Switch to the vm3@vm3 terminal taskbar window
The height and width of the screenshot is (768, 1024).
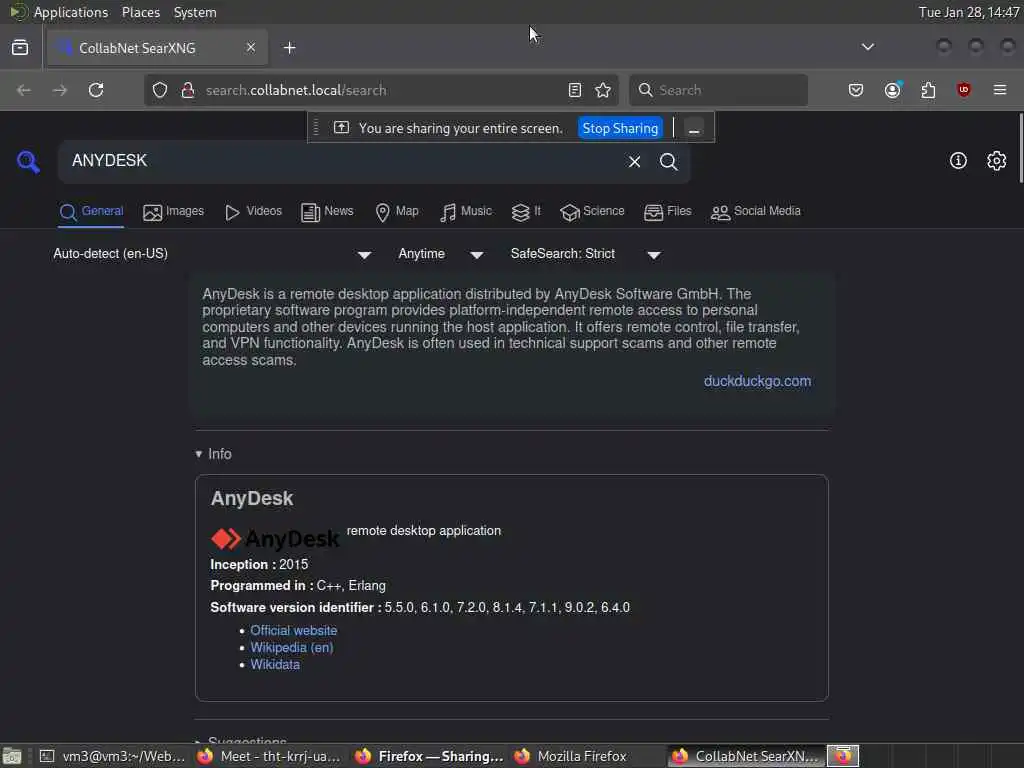pos(112,756)
